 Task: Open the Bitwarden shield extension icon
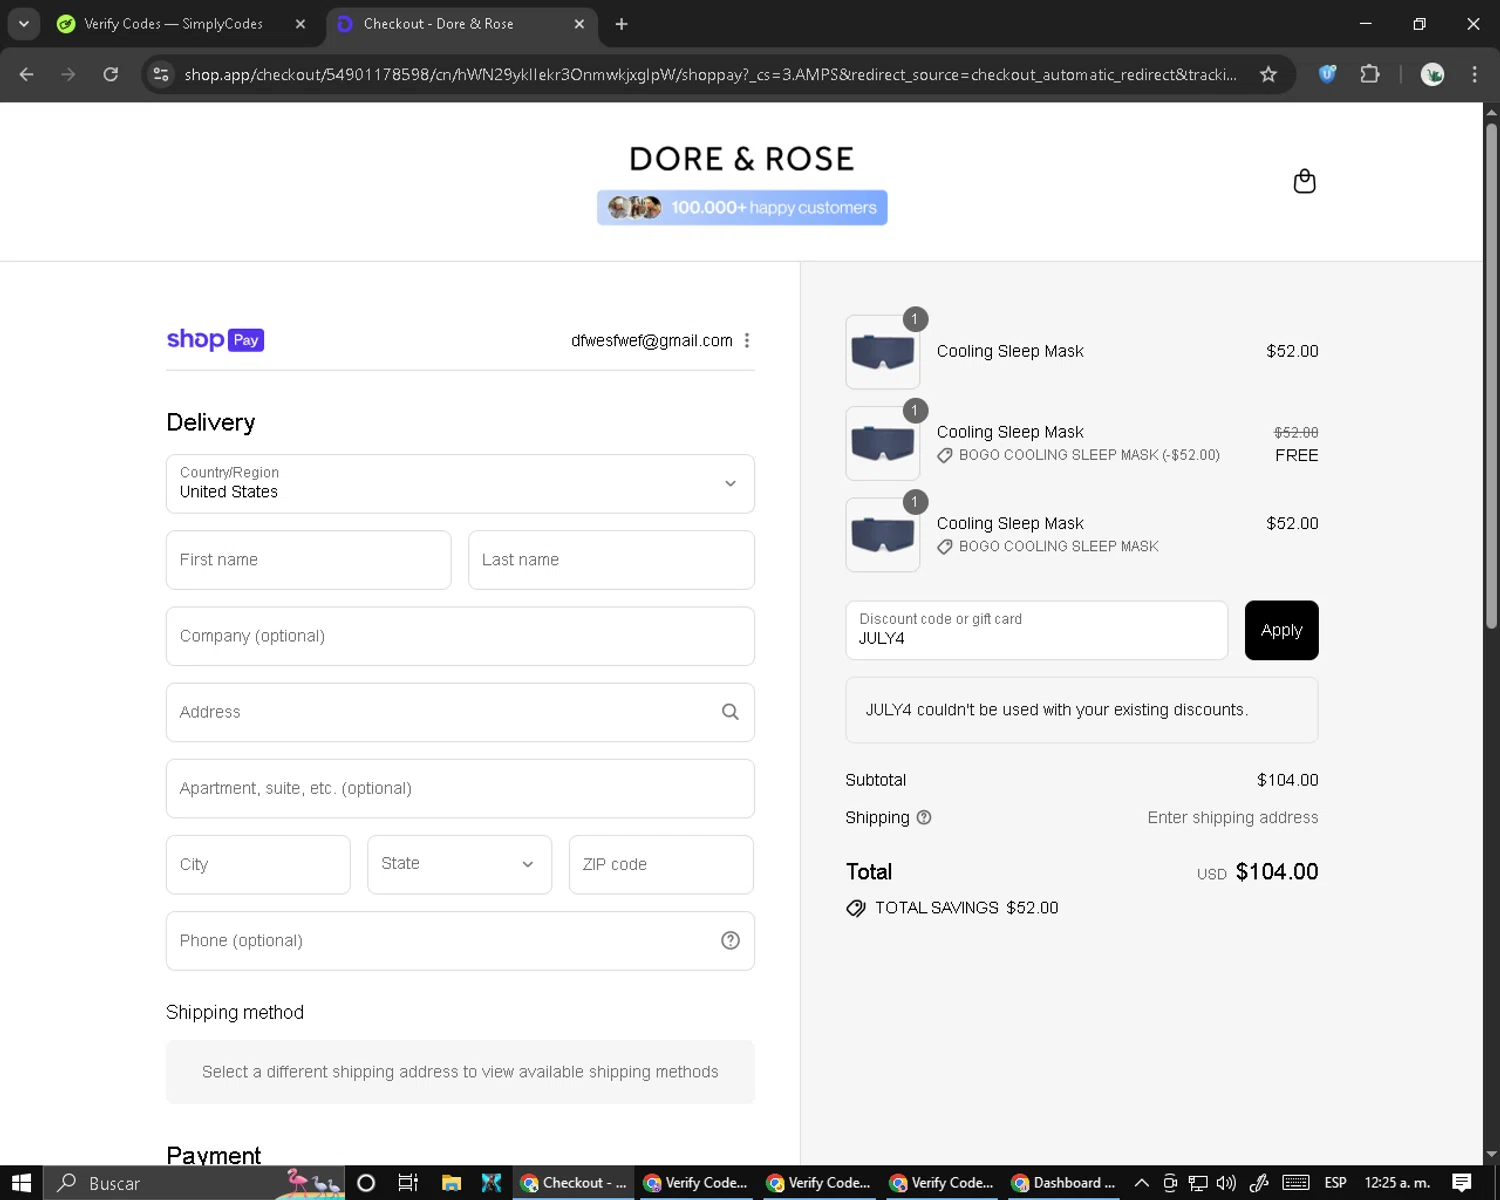[x=1327, y=74]
